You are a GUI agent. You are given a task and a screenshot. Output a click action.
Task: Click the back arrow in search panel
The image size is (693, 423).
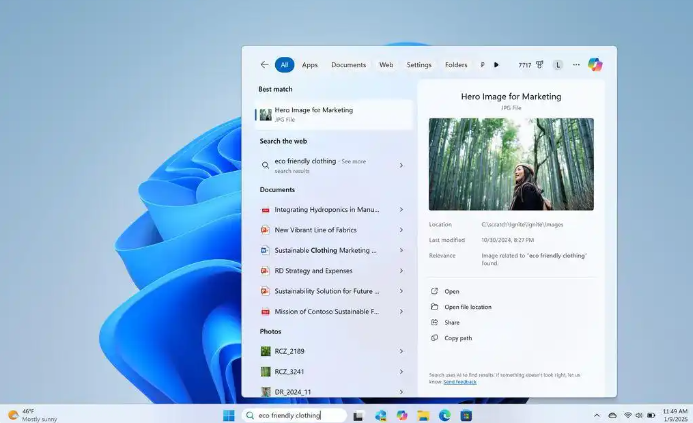click(264, 65)
